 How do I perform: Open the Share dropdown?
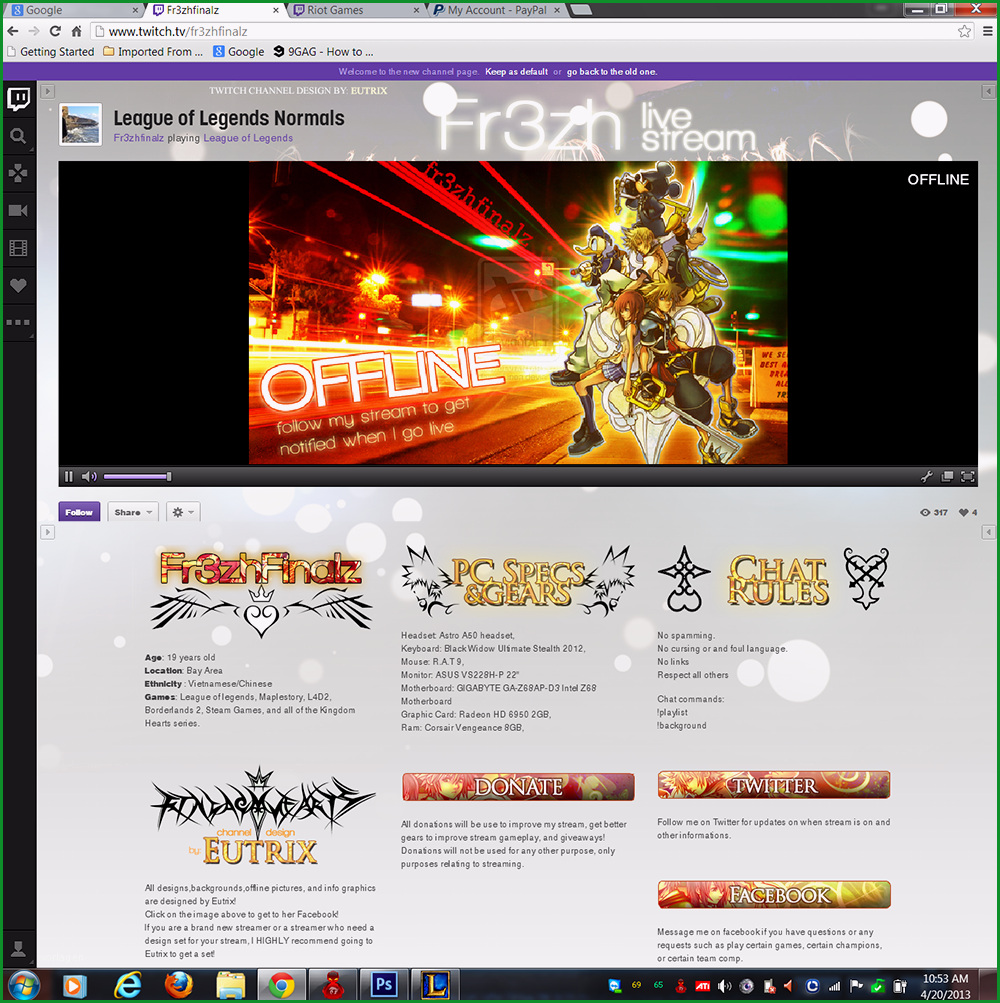click(133, 512)
